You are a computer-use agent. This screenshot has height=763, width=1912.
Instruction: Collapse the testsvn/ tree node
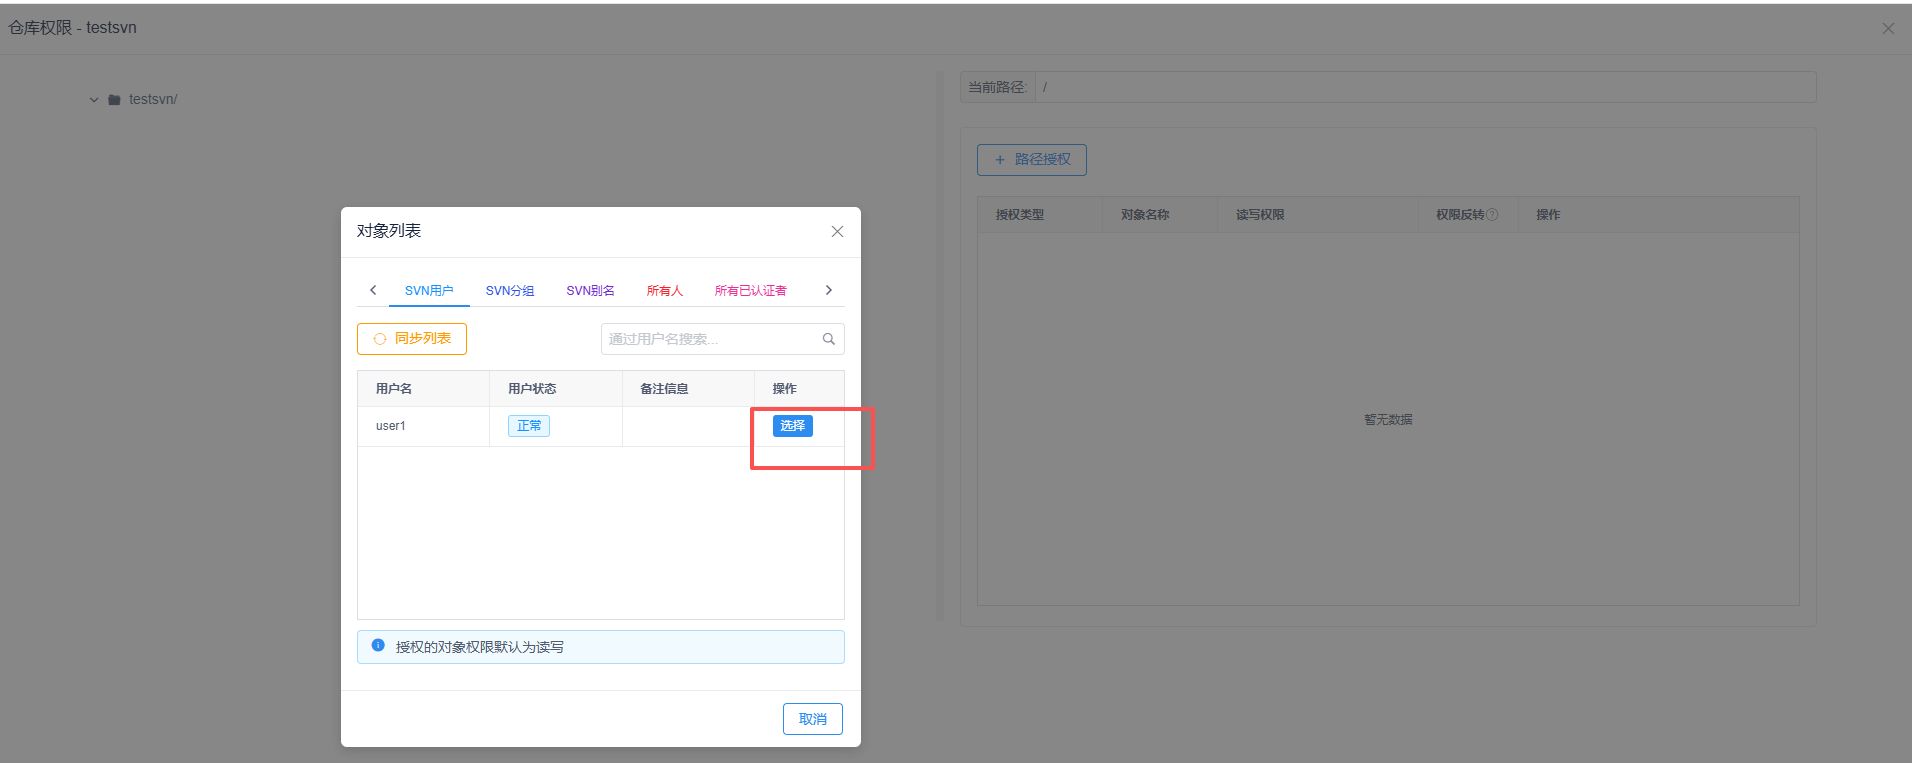pyautogui.click(x=94, y=100)
